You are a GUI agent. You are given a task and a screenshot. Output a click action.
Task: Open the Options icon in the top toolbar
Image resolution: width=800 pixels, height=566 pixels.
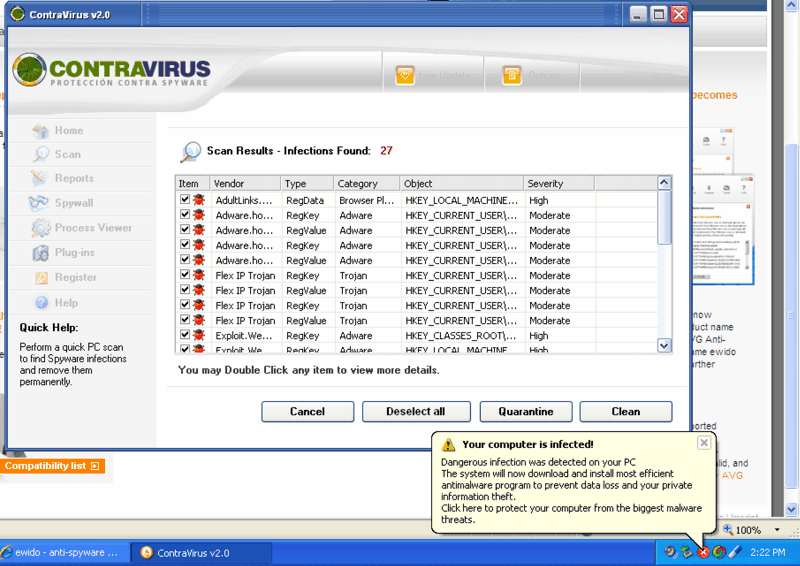[512, 76]
